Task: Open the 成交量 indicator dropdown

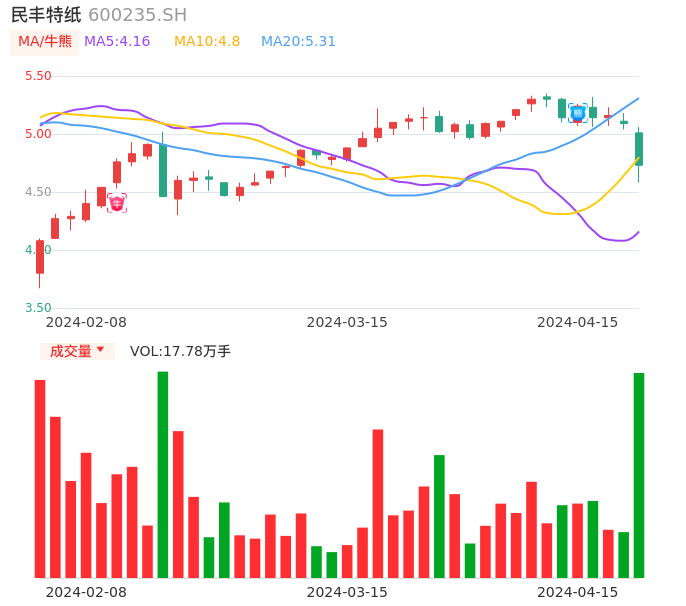Action: coord(77,351)
